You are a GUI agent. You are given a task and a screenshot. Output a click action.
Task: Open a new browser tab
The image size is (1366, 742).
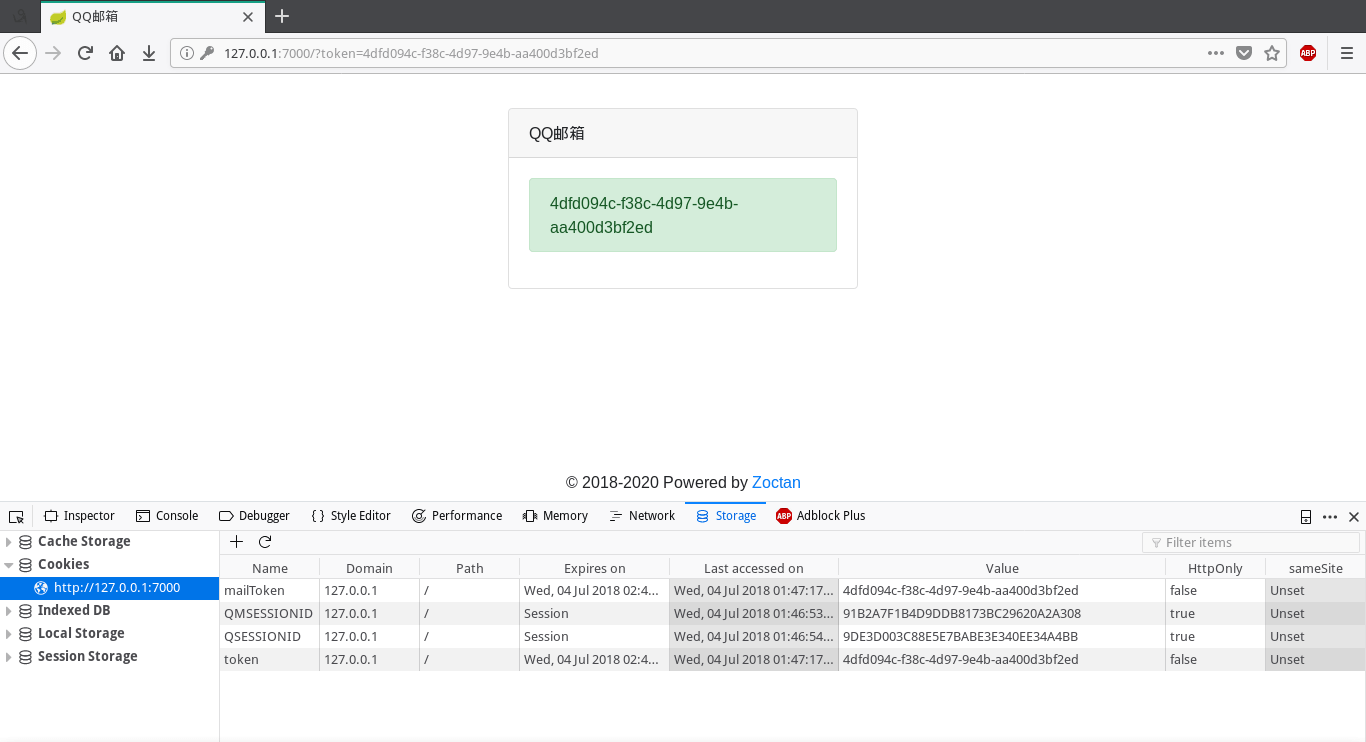(282, 16)
